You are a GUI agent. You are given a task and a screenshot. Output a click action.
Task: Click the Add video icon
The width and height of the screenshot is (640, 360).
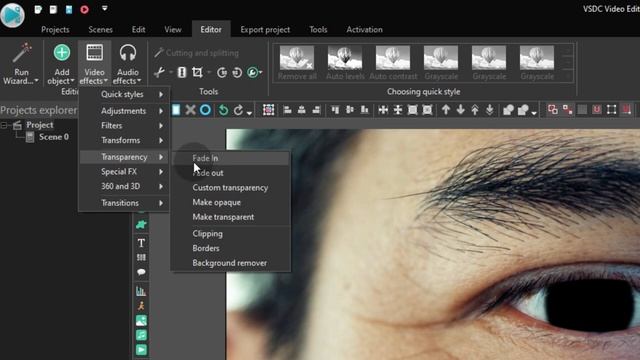pyautogui.click(x=141, y=350)
